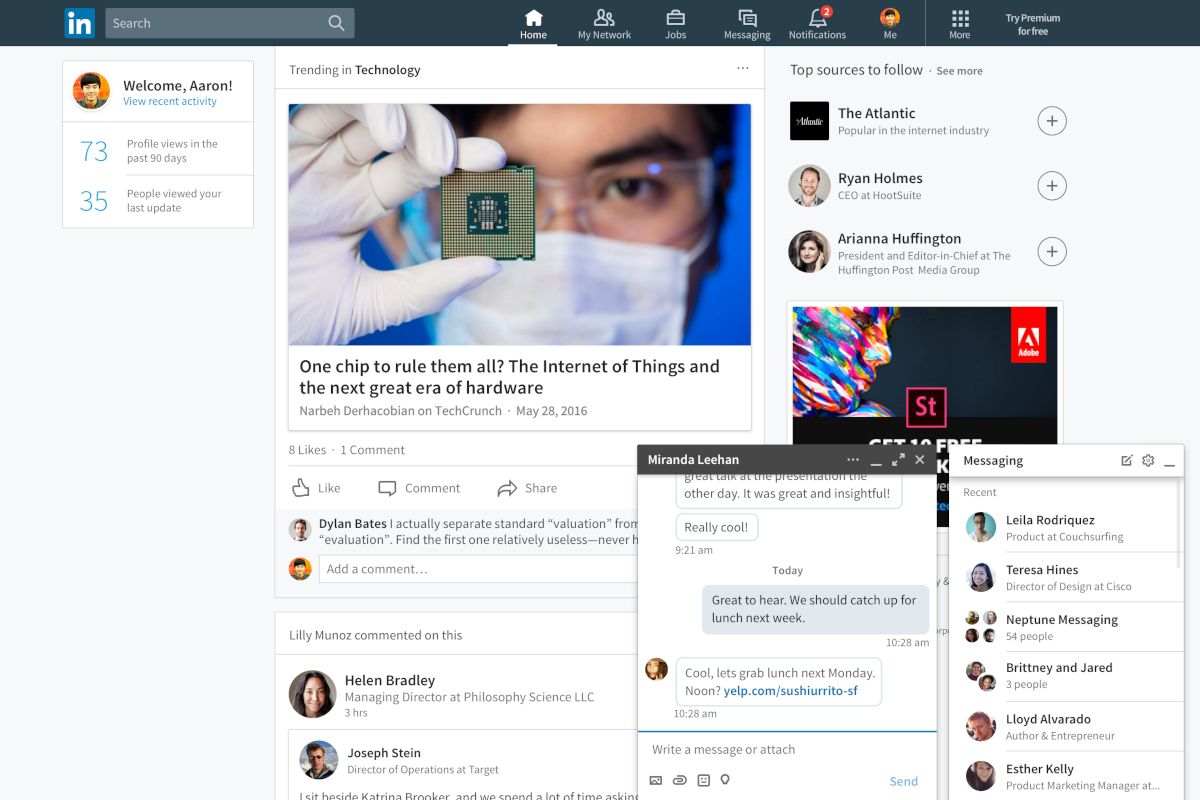Viewport: 1200px width, 800px height.
Task: Open options dots in Miranda Leehan chat
Action: [853, 460]
